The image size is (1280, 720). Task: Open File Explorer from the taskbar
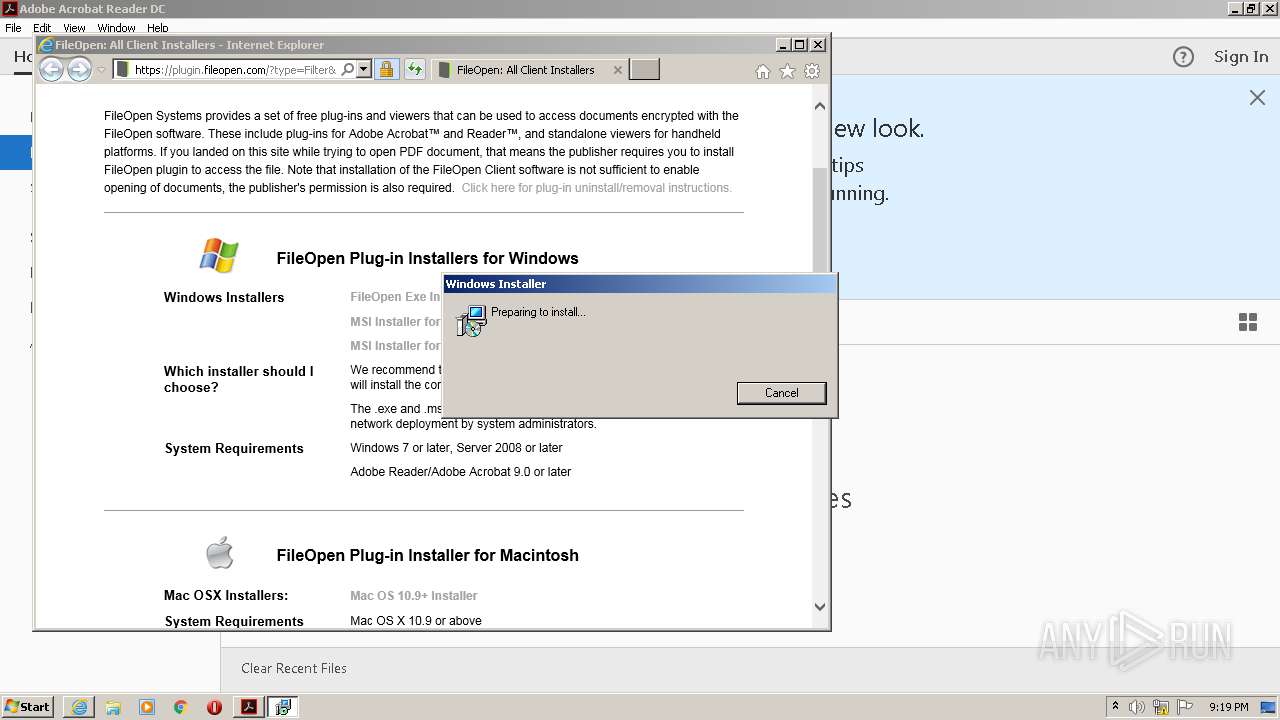pyautogui.click(x=113, y=707)
